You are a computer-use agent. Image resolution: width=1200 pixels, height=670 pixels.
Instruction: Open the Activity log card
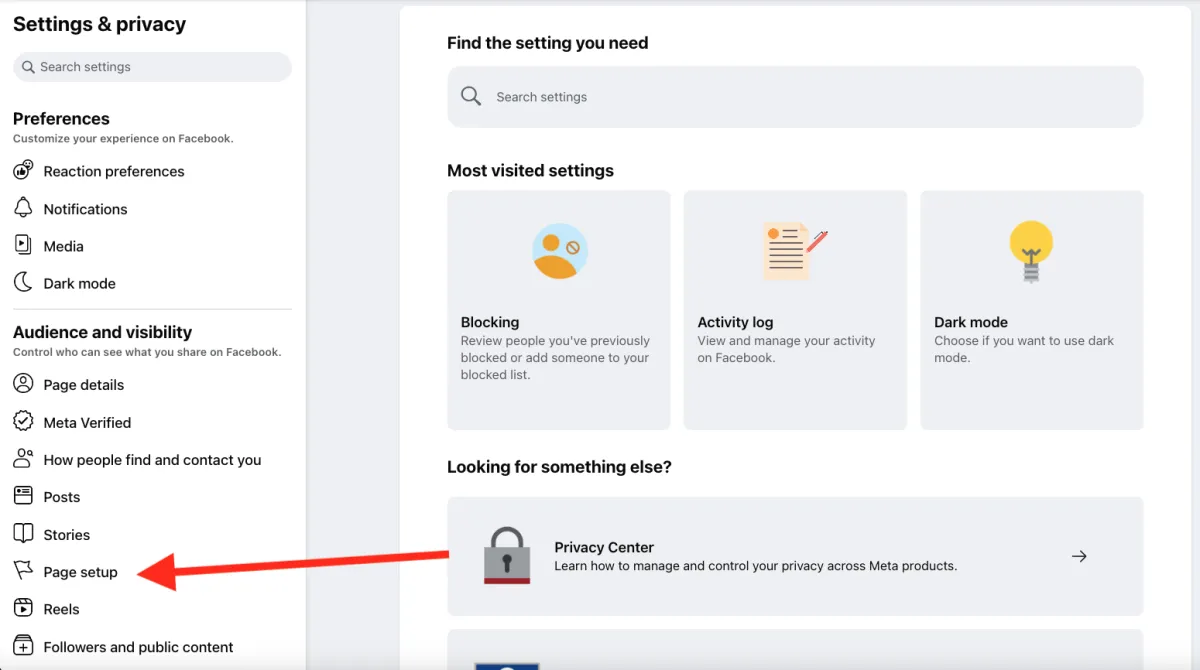pyautogui.click(x=795, y=310)
